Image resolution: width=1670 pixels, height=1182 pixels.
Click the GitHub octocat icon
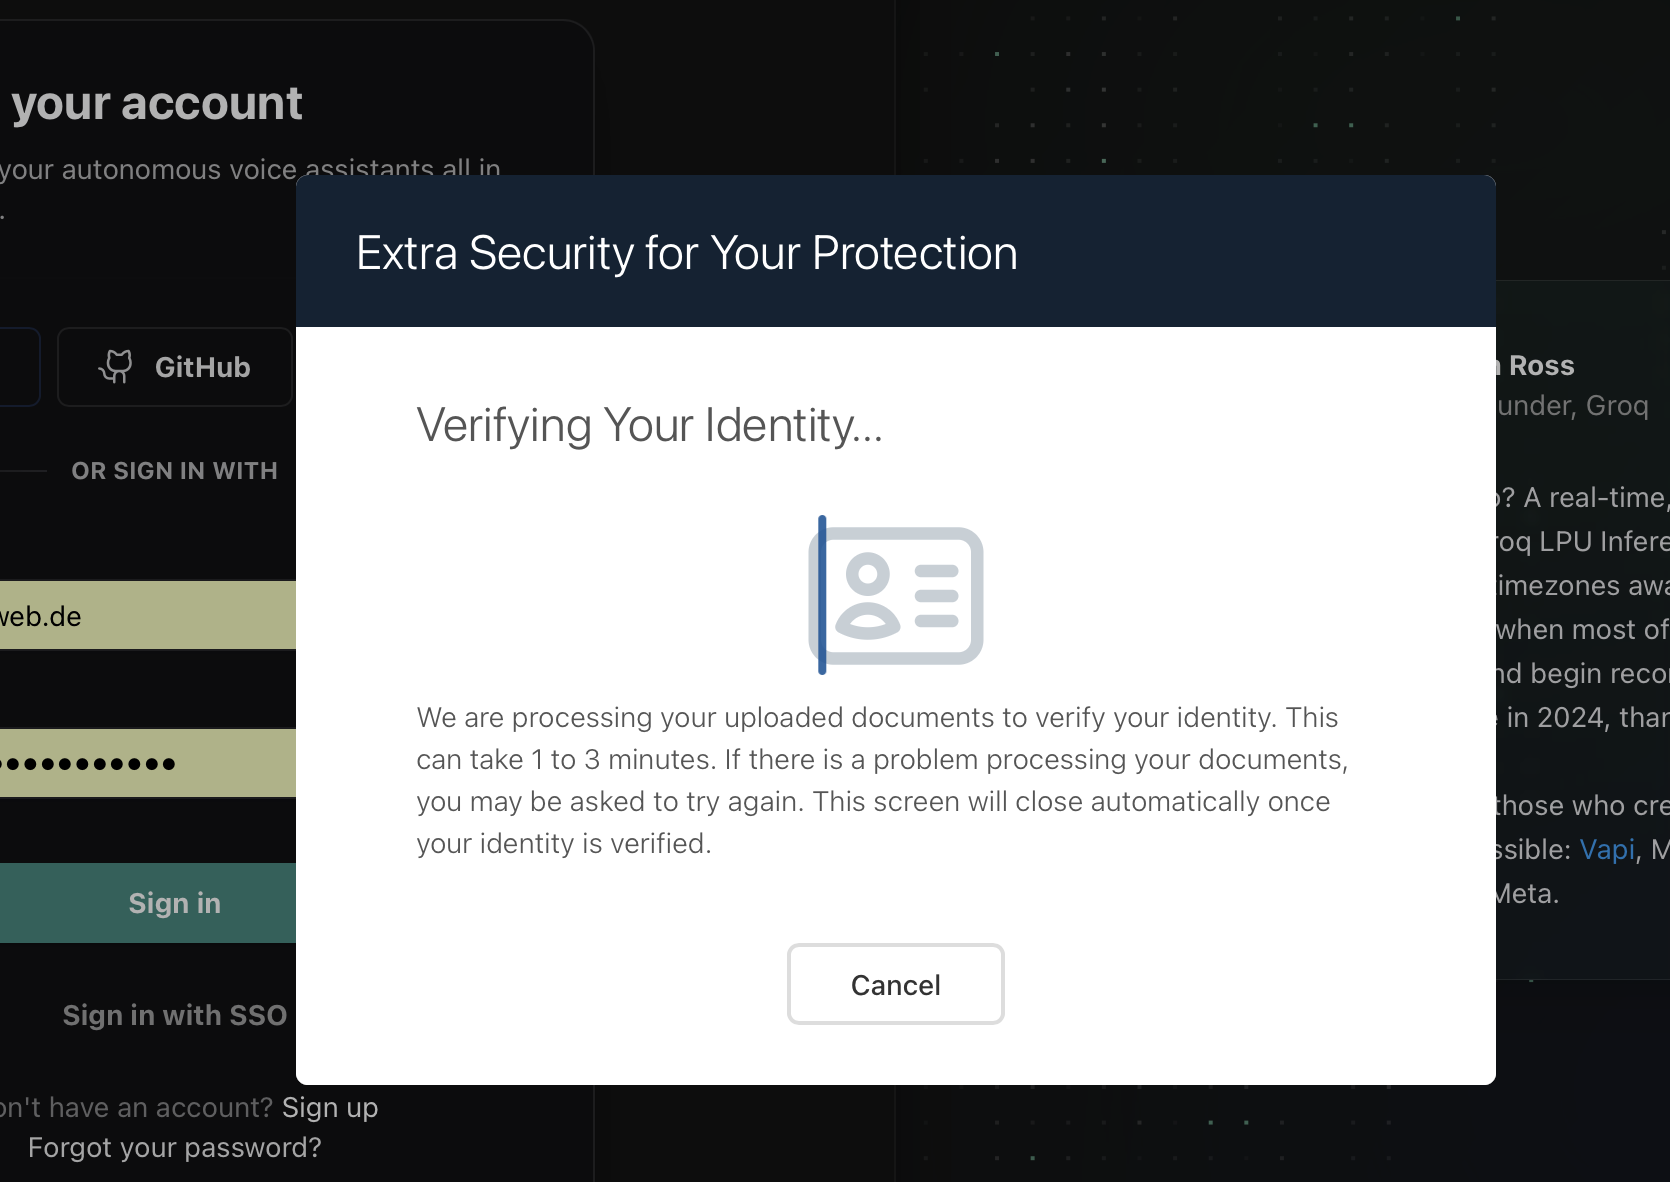tap(116, 367)
